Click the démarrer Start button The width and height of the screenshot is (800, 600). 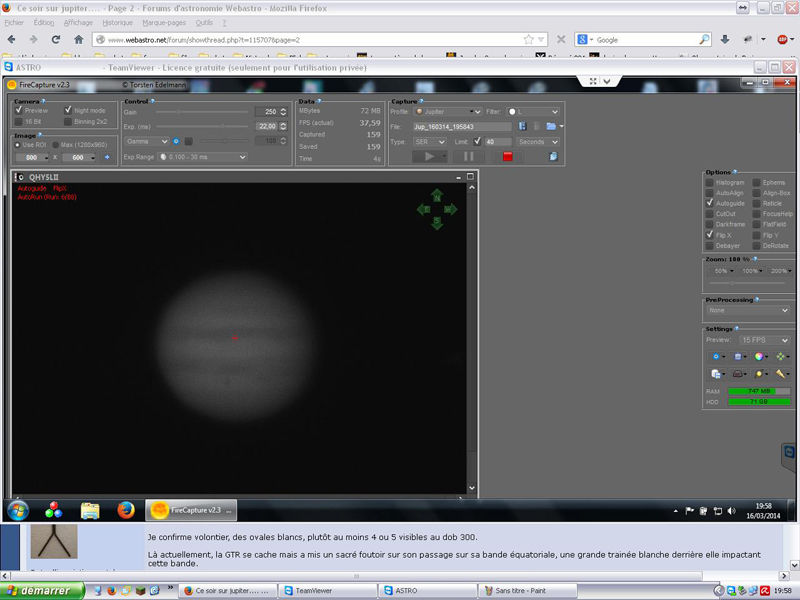[x=42, y=590]
